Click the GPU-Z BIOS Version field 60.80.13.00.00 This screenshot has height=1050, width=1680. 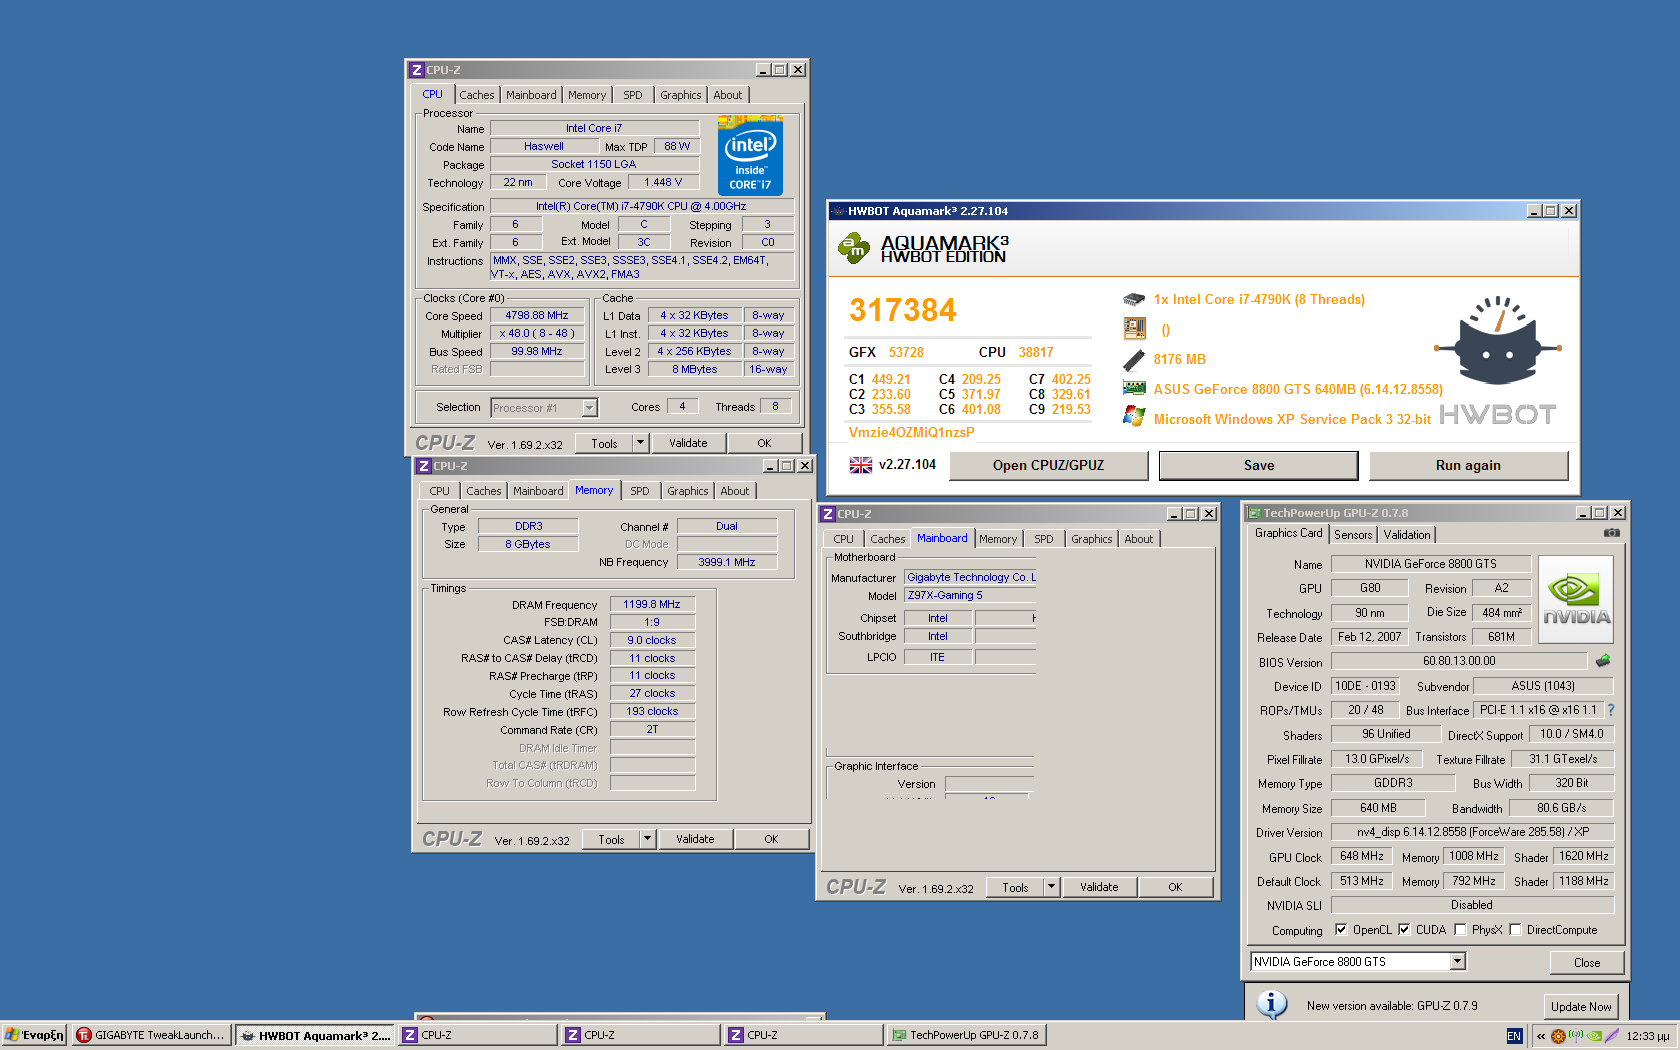pyautogui.click(x=1459, y=661)
